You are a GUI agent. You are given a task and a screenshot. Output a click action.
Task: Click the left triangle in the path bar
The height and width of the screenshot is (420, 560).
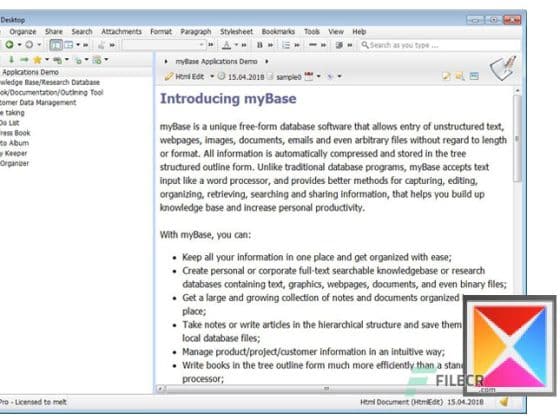pyautogui.click(x=166, y=61)
